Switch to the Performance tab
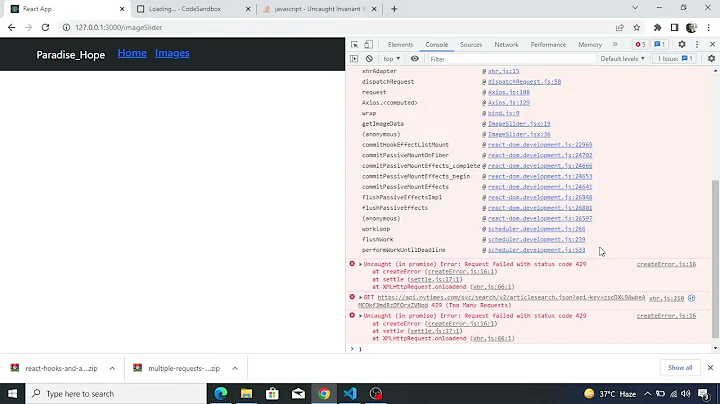Screen dimensions: 720x404 [x=548, y=45]
